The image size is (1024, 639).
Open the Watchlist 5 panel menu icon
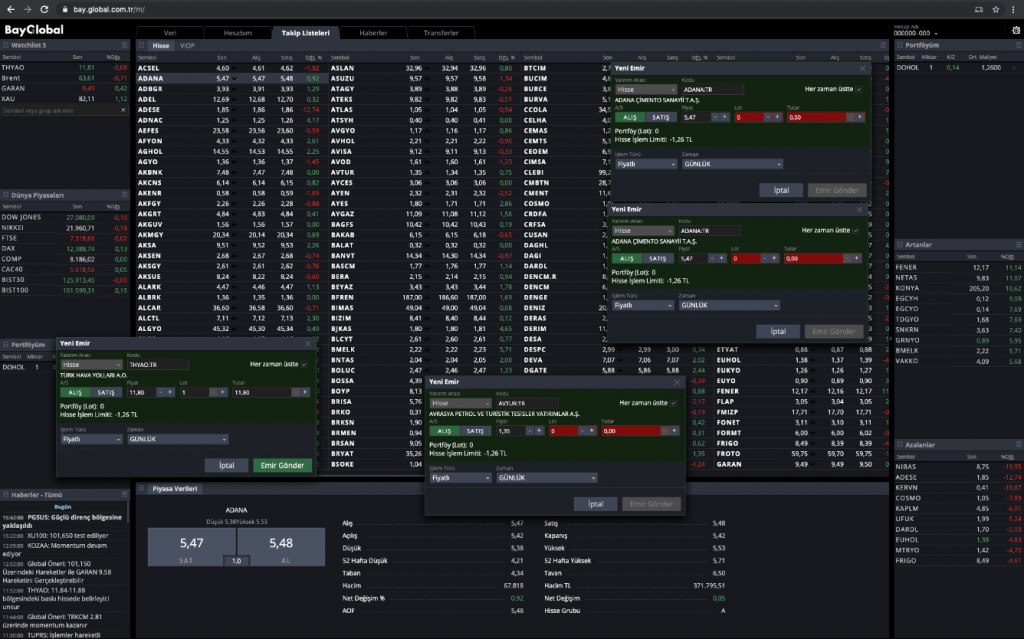click(x=125, y=45)
